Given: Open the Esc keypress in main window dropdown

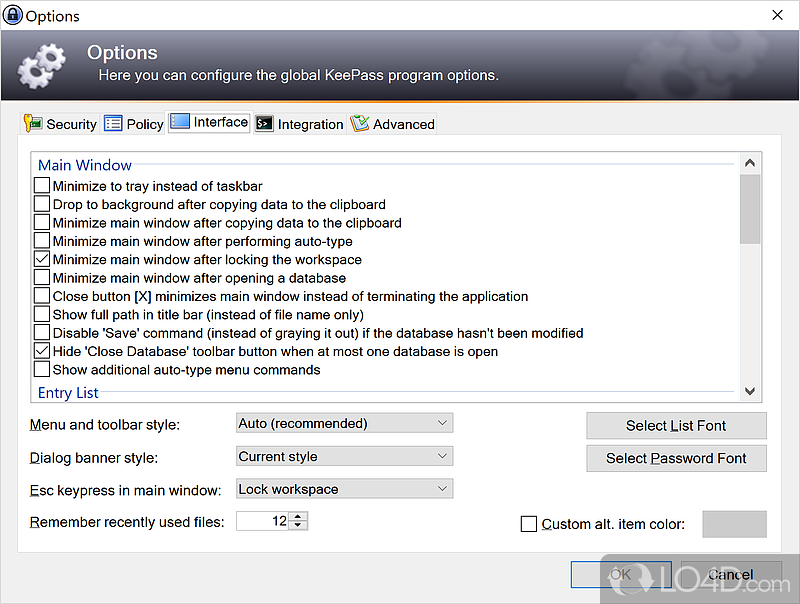Looking at the screenshot, I should (344, 489).
